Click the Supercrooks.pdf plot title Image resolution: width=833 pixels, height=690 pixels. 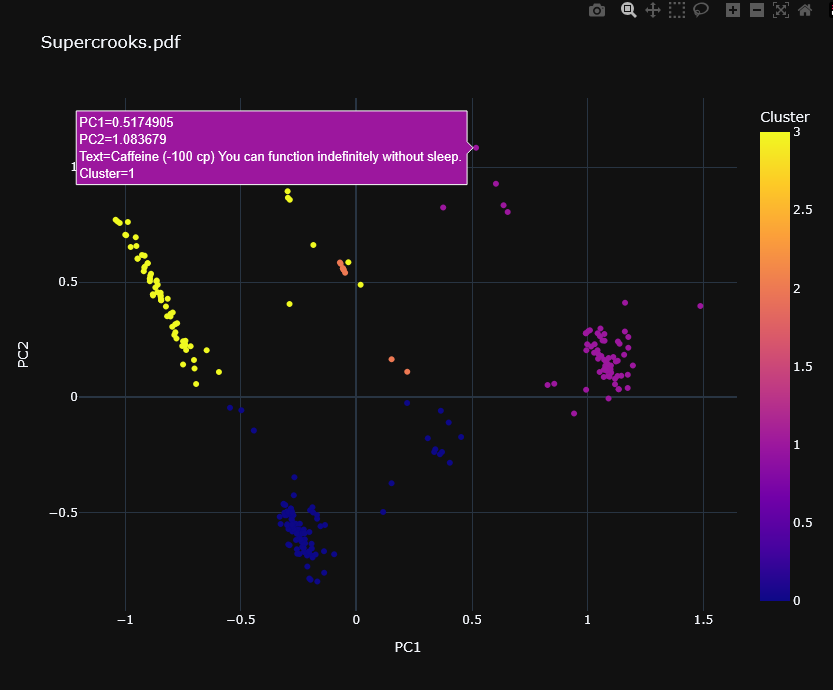tap(110, 42)
